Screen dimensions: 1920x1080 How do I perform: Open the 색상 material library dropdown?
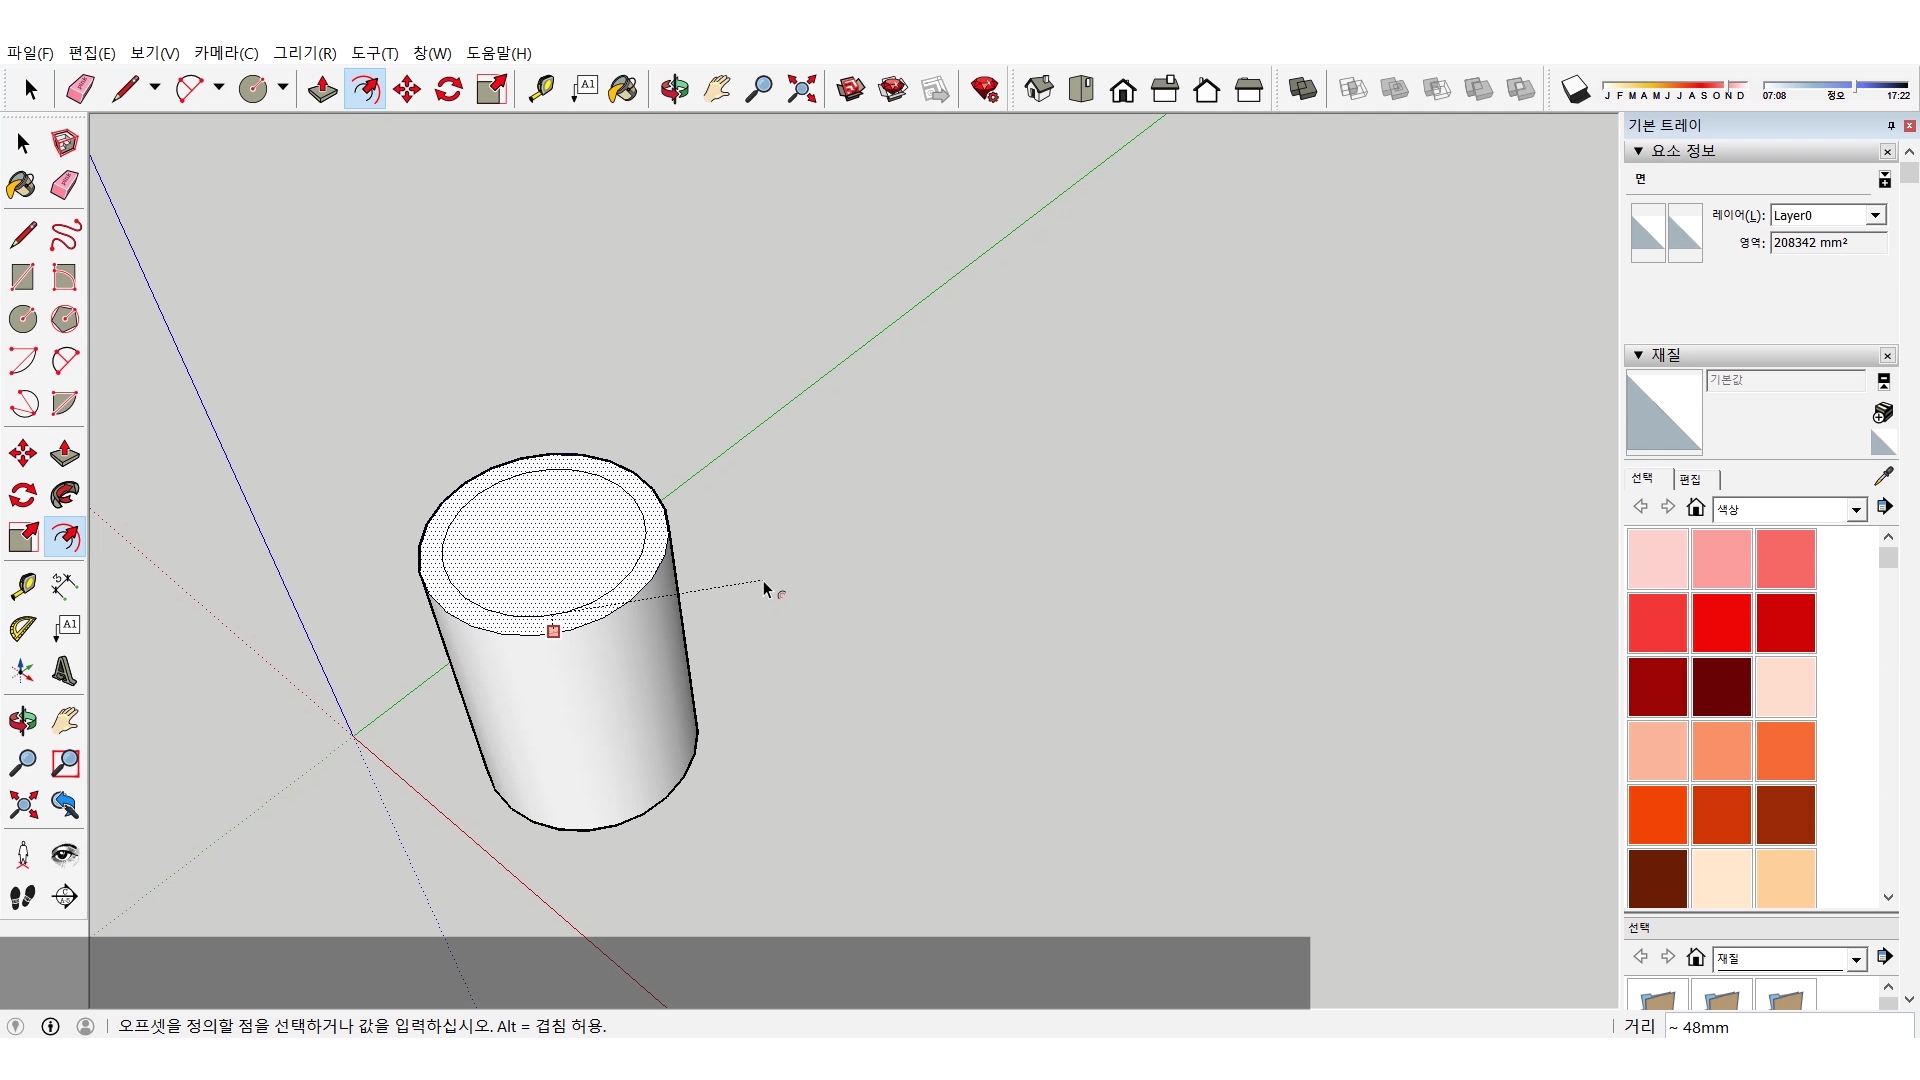coord(1856,510)
